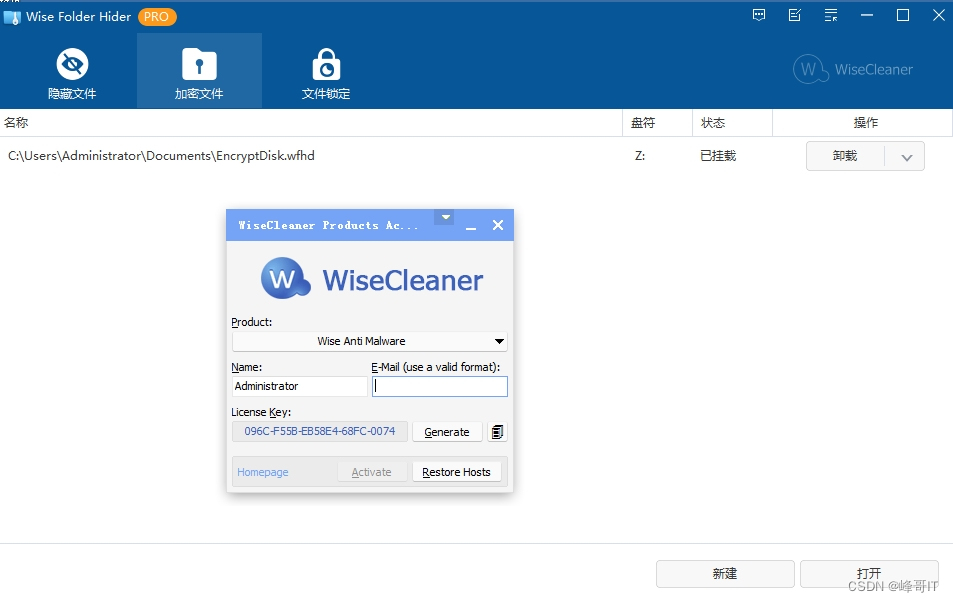Click the 卸载 (unmount) button for EncryptDisk.wfhd

coord(845,156)
